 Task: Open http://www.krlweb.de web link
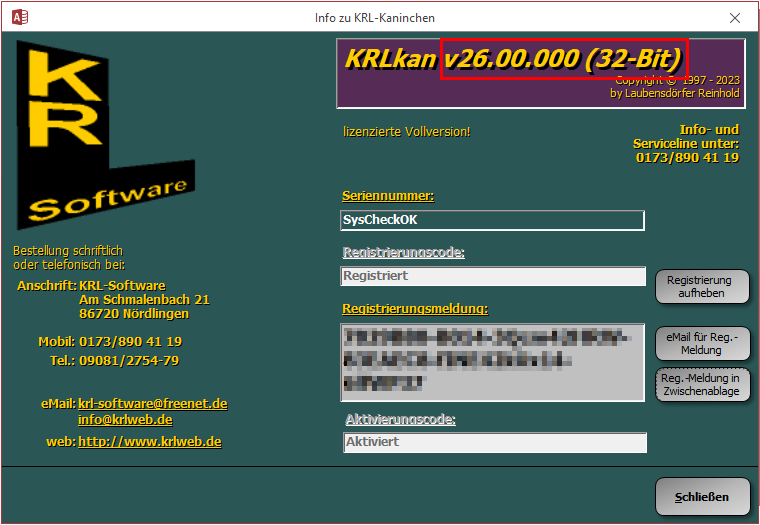pyautogui.click(x=150, y=442)
